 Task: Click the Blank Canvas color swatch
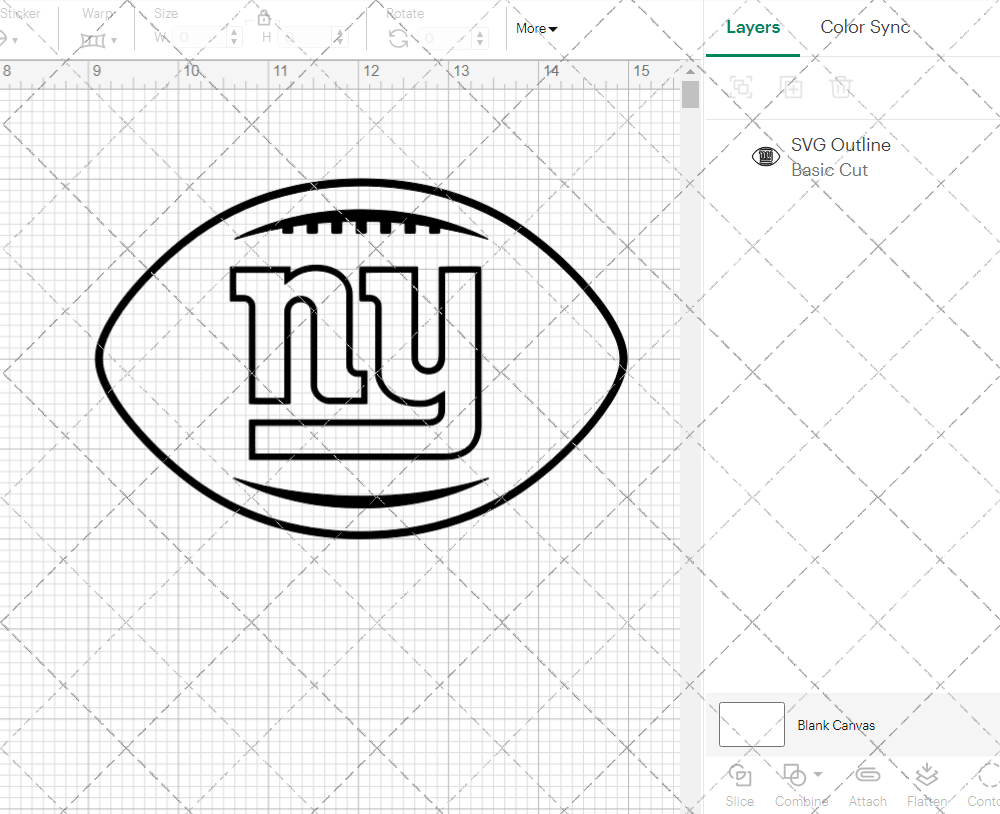coord(750,724)
